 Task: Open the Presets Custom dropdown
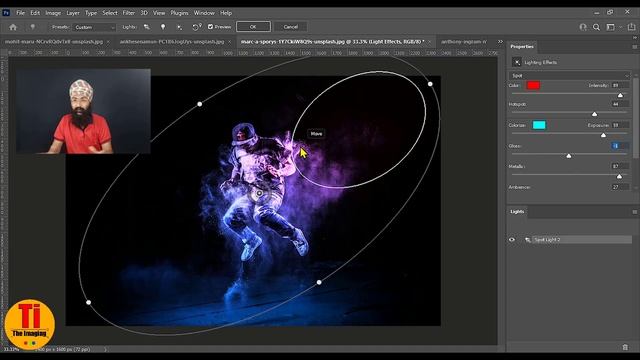click(x=94, y=27)
